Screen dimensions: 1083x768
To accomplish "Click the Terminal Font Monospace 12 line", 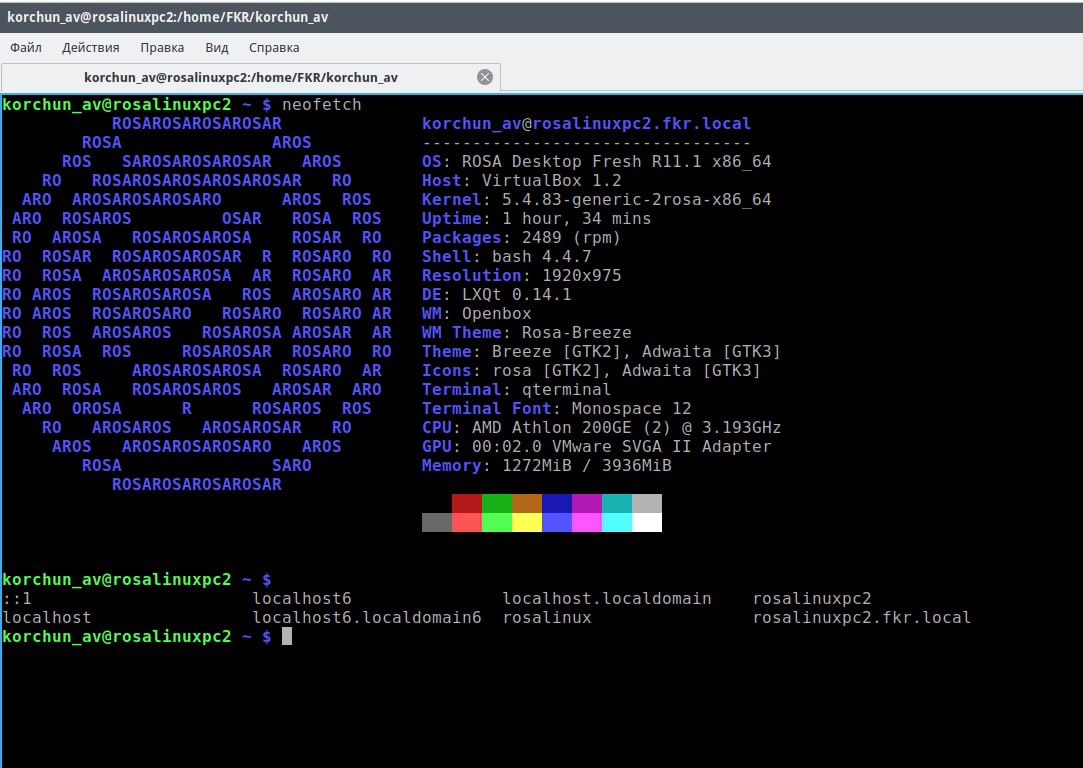I will point(557,408).
